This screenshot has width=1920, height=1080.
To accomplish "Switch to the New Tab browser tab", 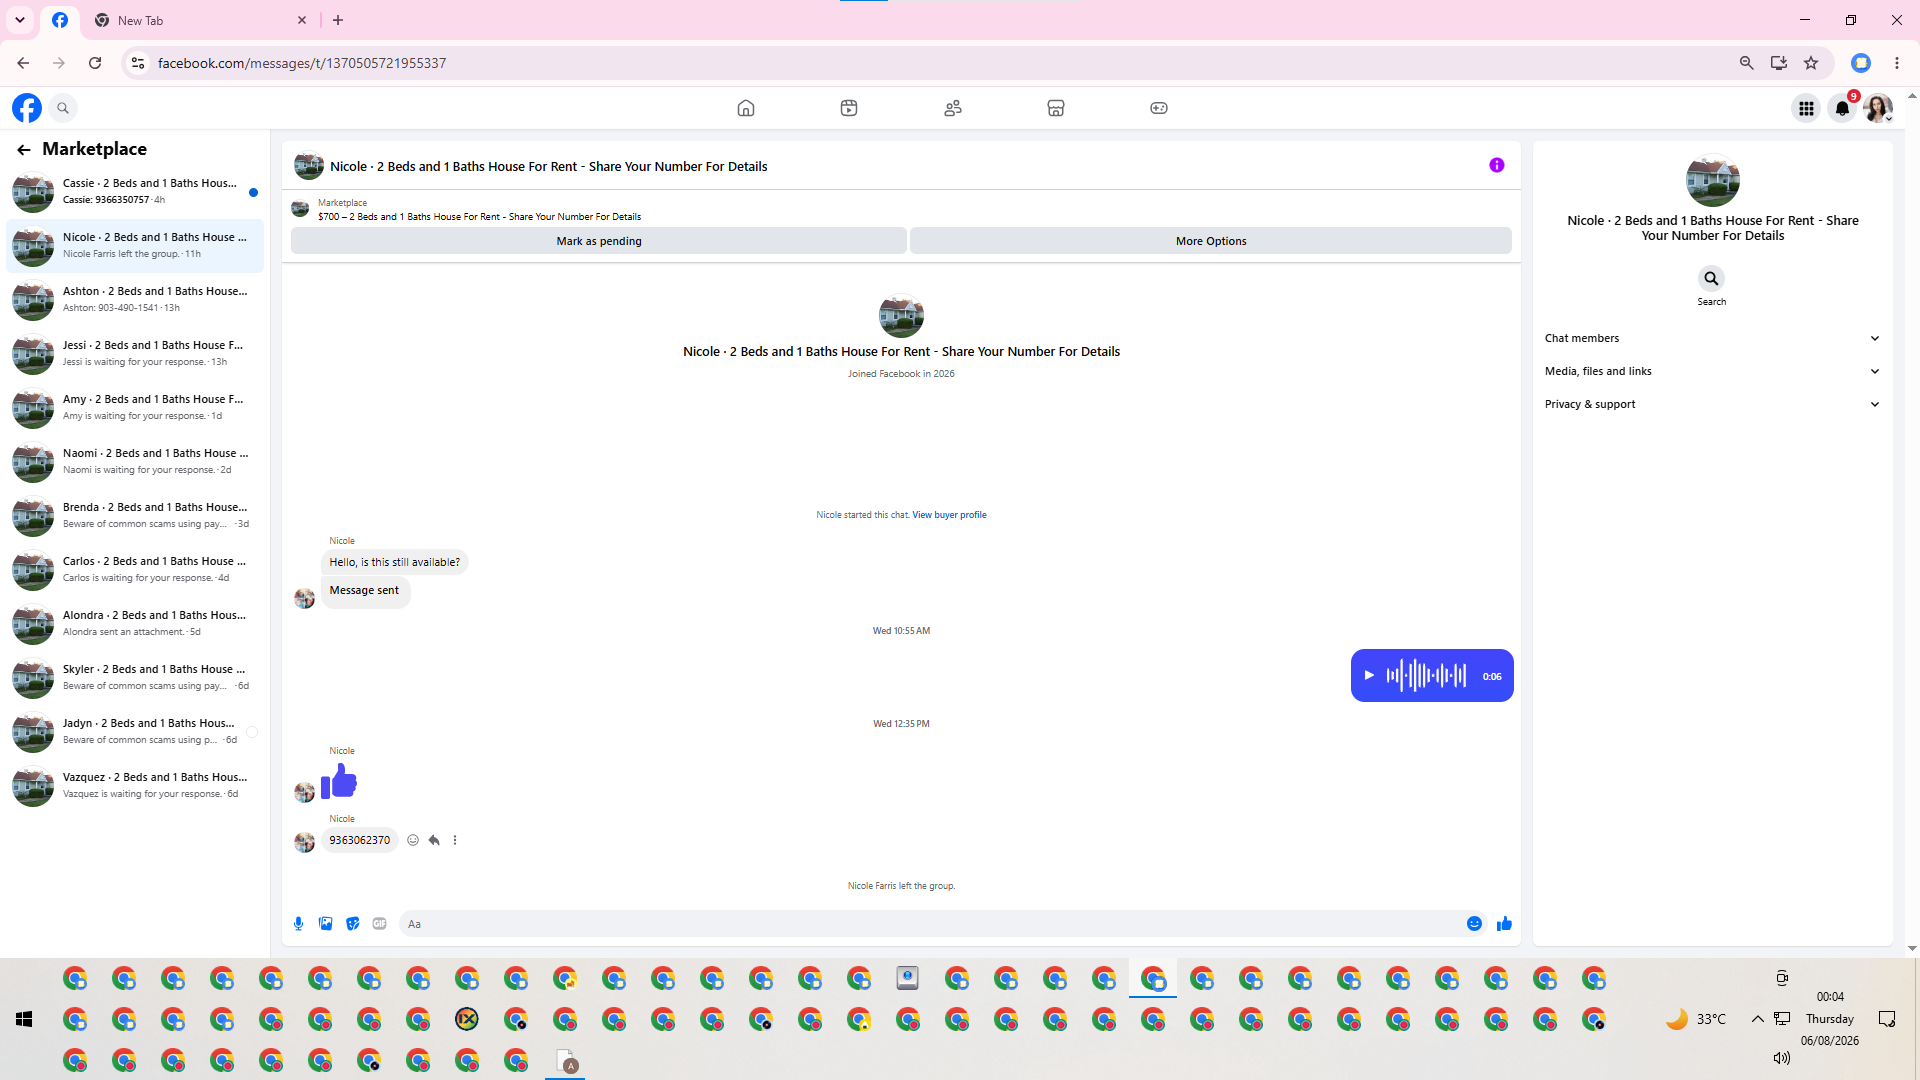I will [200, 20].
